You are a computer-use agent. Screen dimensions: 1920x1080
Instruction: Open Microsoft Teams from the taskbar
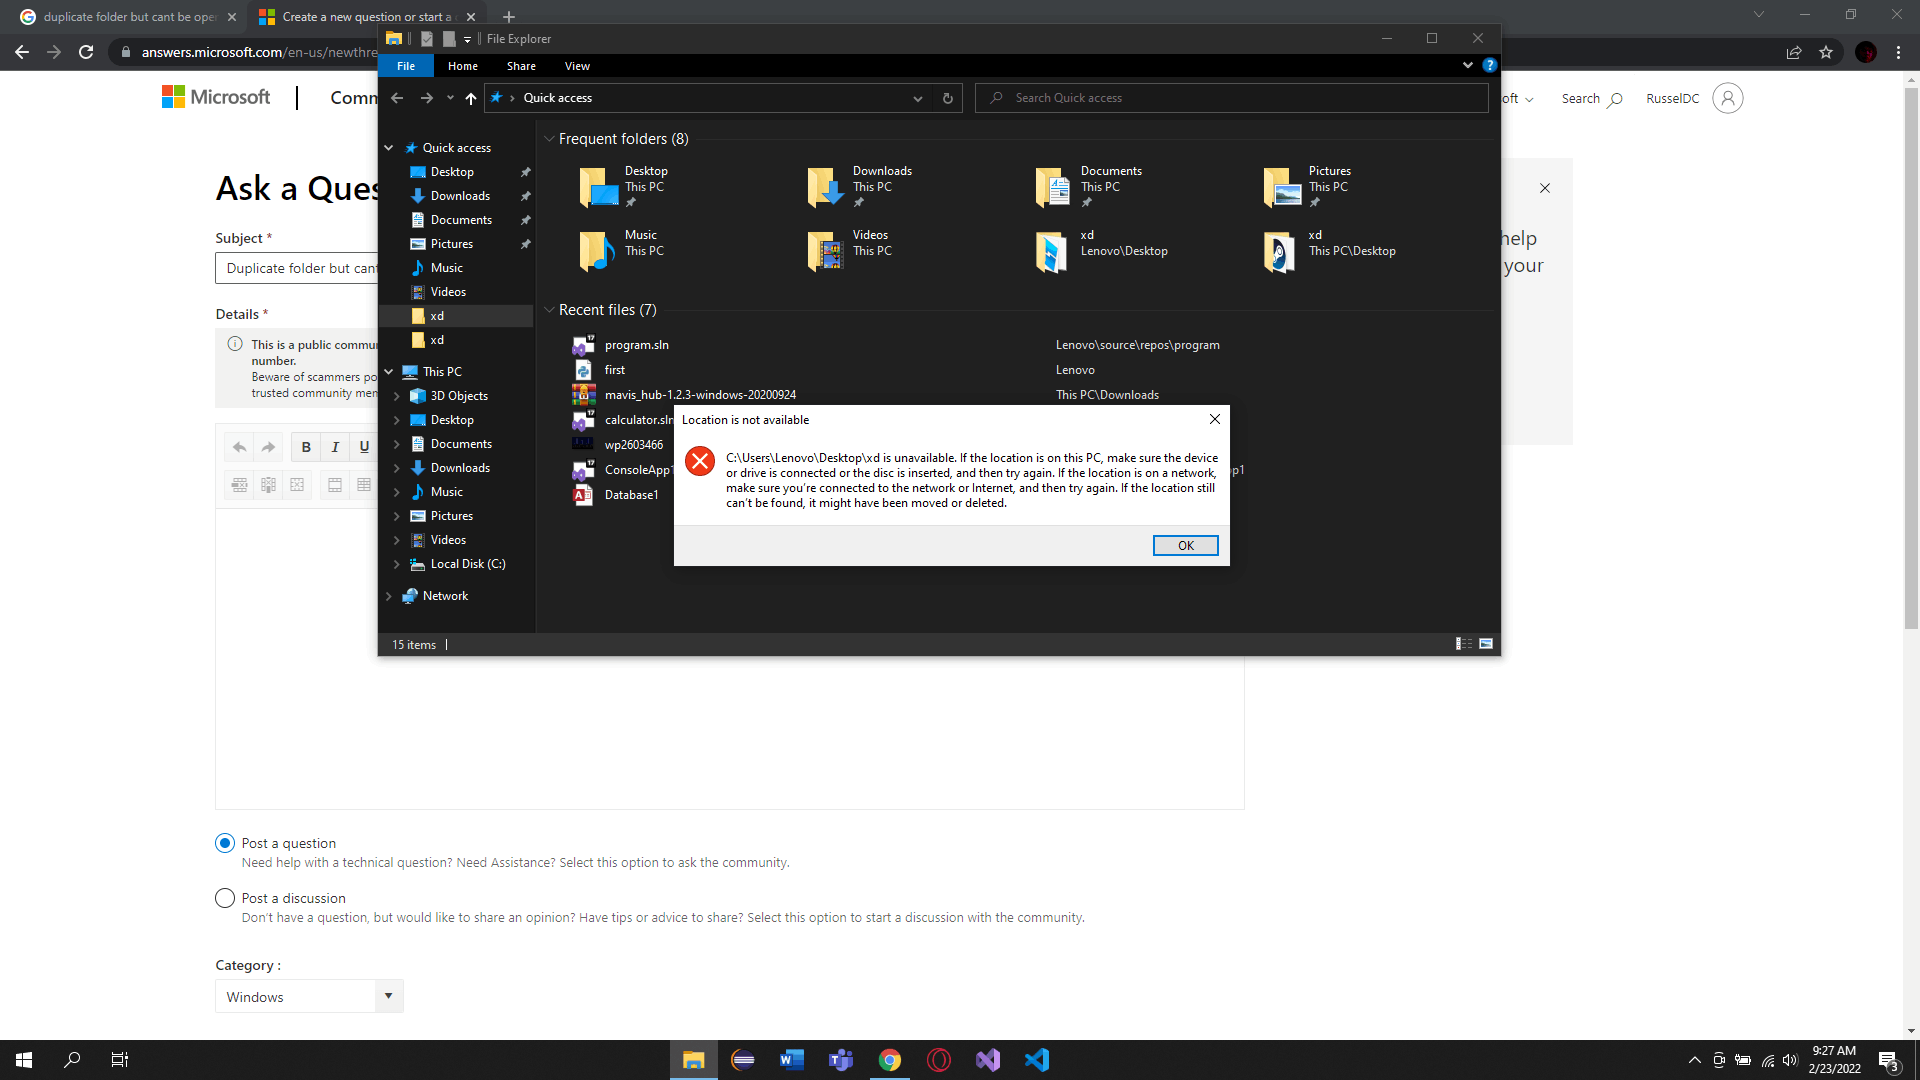point(841,1060)
